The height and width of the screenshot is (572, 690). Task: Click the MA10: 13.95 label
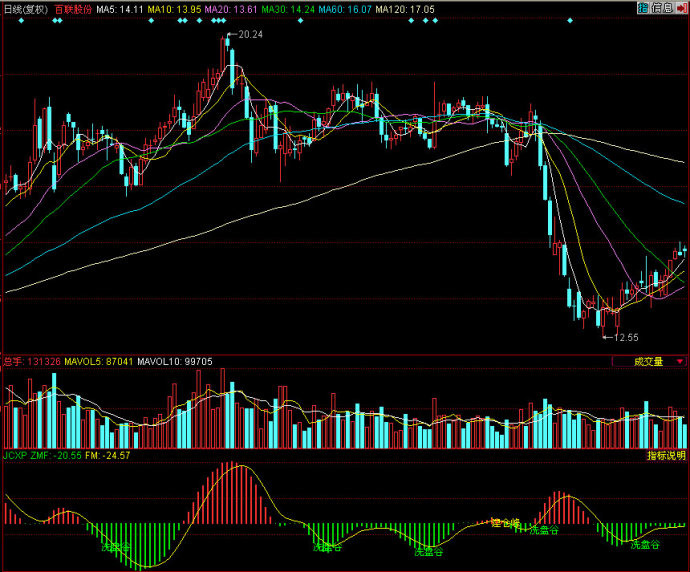click(x=174, y=9)
